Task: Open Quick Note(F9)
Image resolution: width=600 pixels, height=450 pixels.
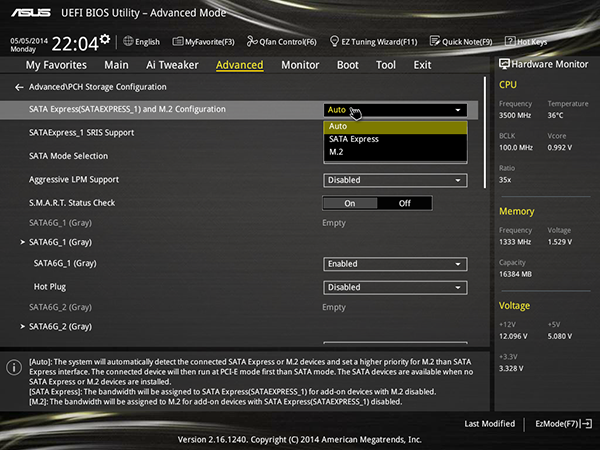Action: pyautogui.click(x=461, y=41)
